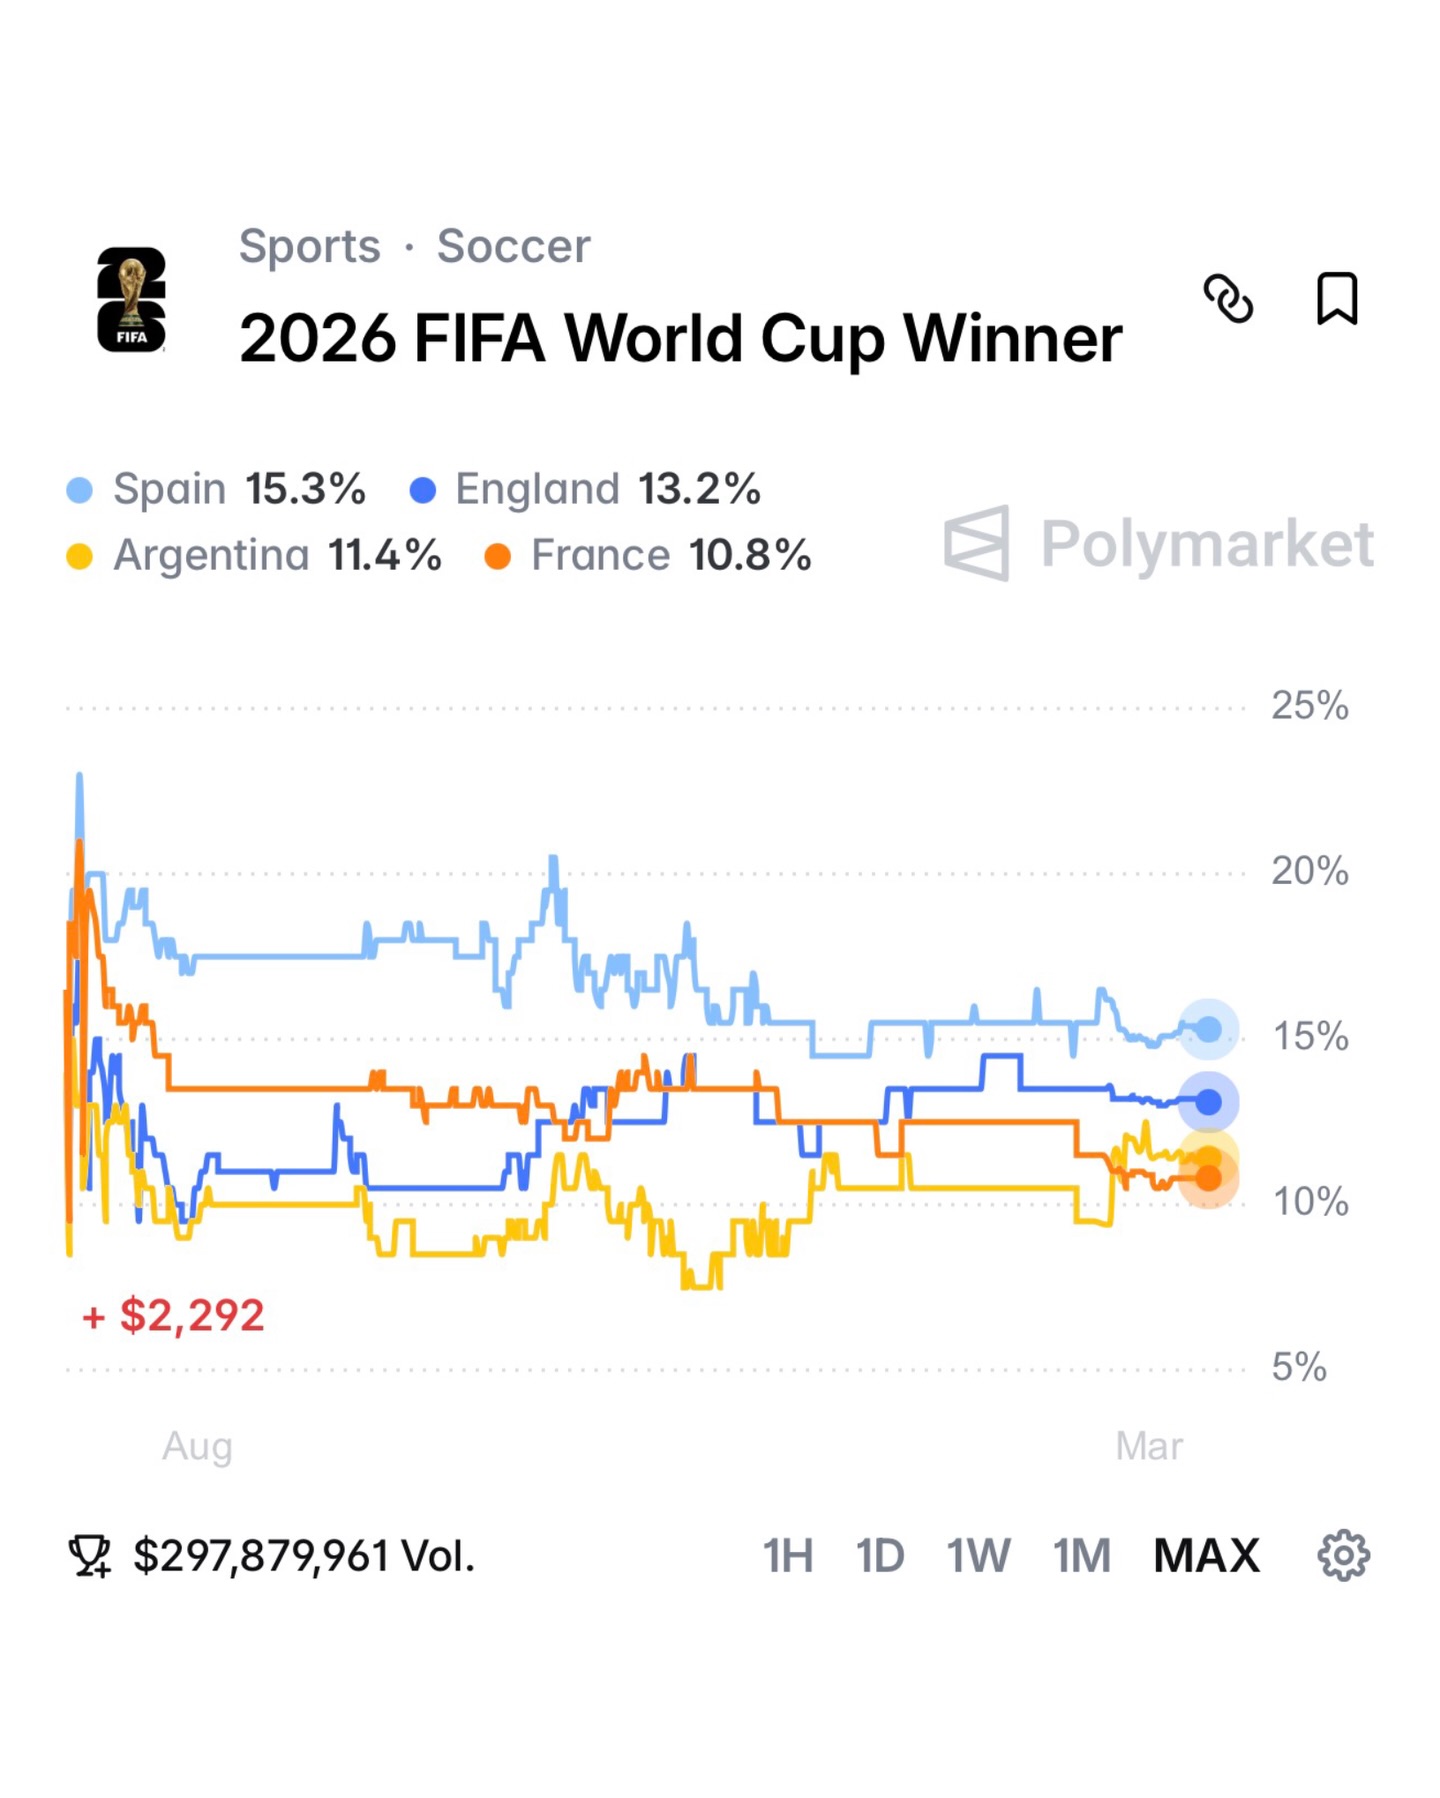Tap Spain's endpoint marker on chart
The image size is (1440, 1798).
pyautogui.click(x=1209, y=1029)
